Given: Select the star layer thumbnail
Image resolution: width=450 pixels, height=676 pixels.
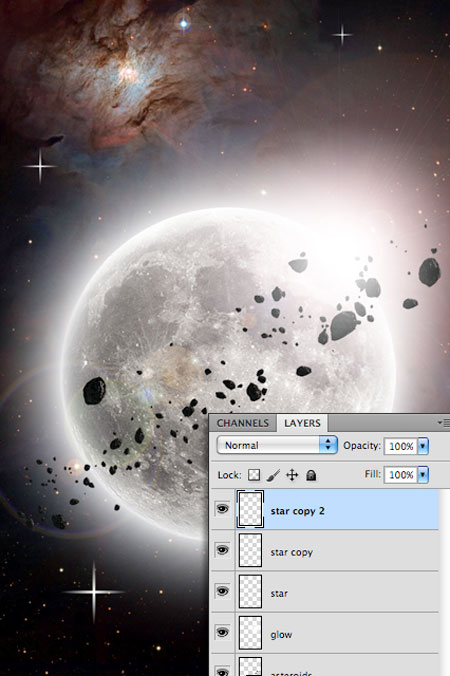Looking at the screenshot, I should click(250, 591).
